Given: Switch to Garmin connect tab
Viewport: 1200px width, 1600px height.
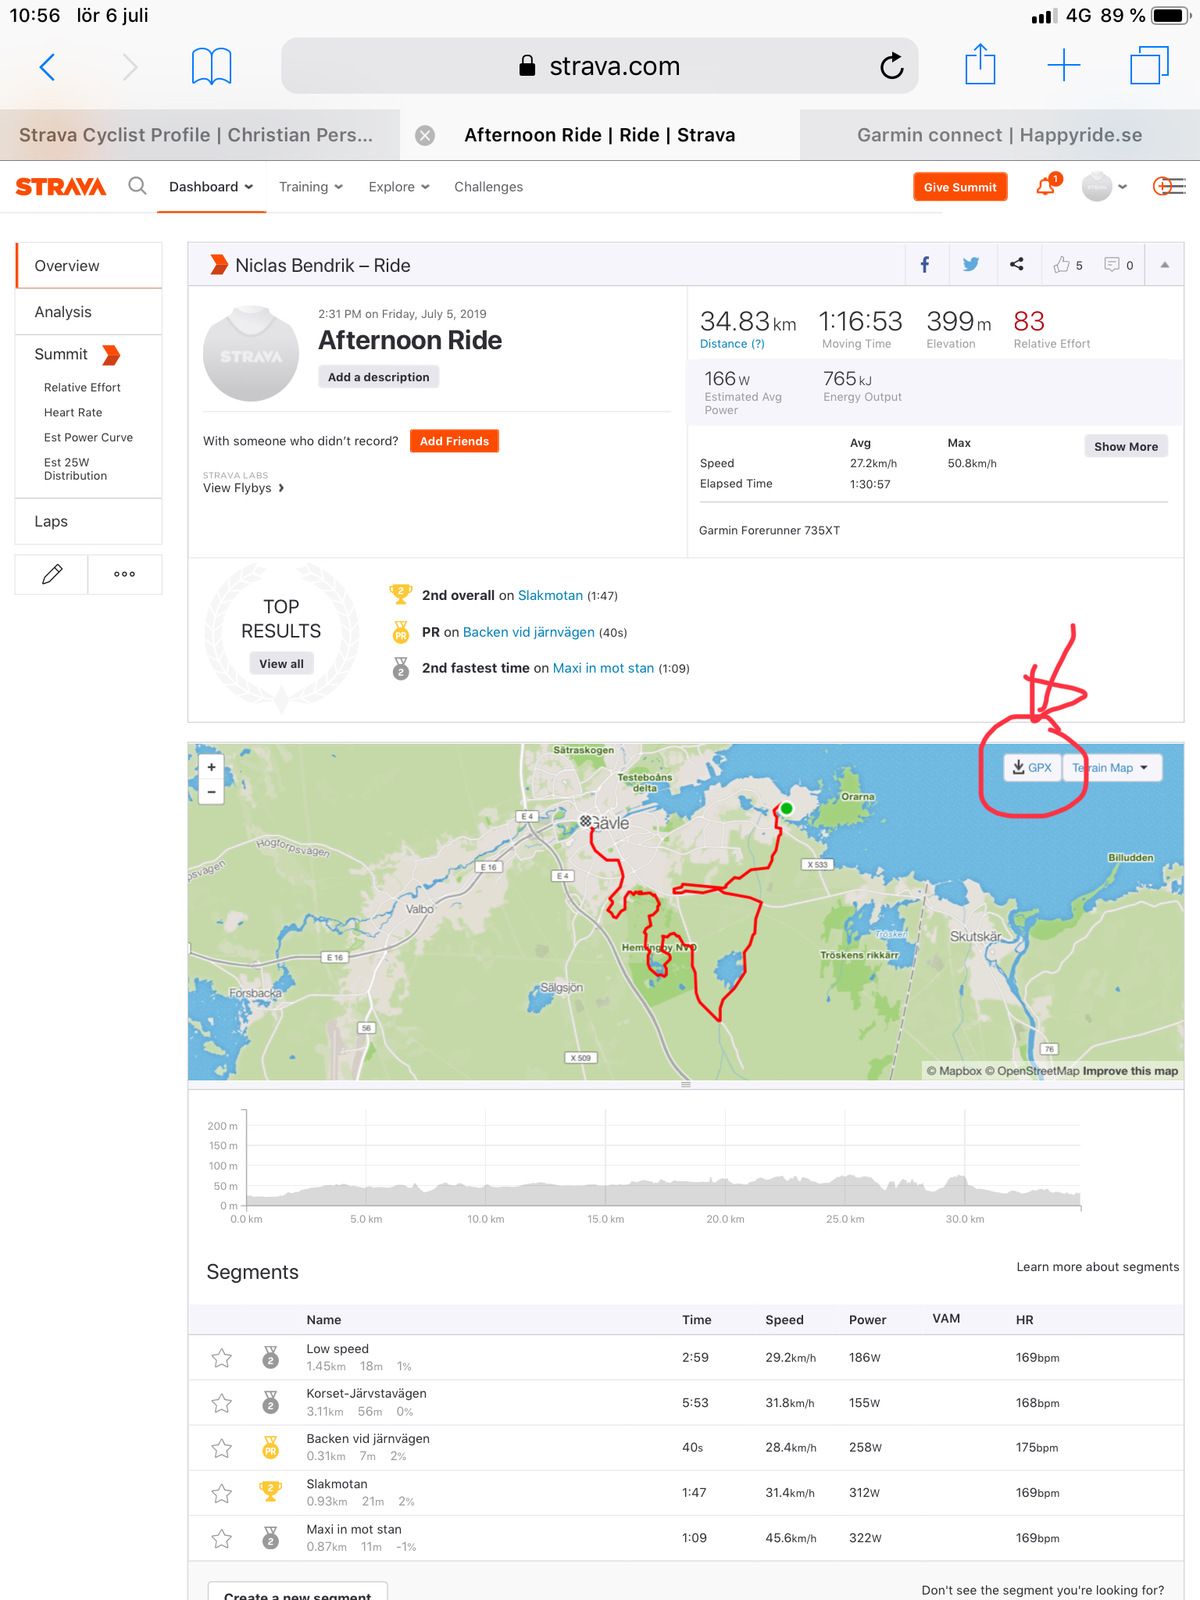Looking at the screenshot, I should pos(999,135).
